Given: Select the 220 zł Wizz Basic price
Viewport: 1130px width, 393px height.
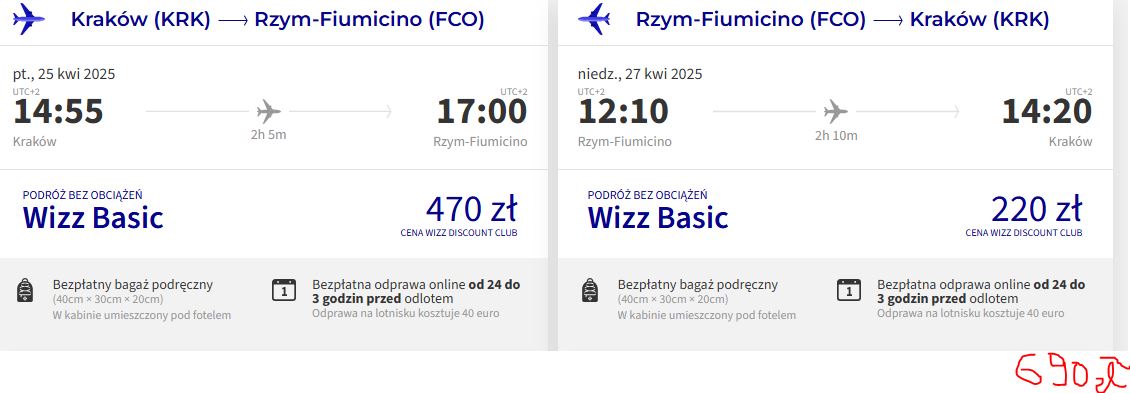Looking at the screenshot, I should coord(1036,210).
